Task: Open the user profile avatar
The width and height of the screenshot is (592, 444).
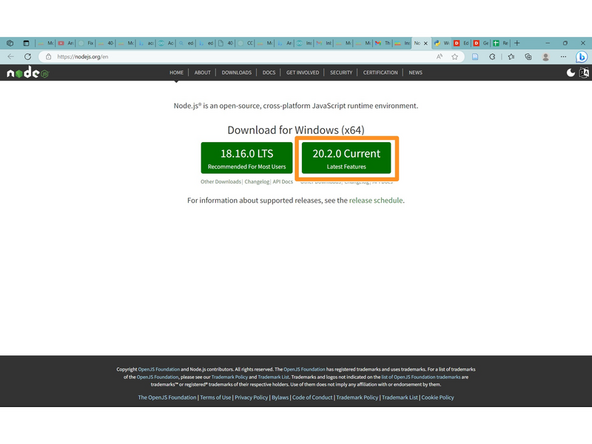Action: (x=546, y=57)
